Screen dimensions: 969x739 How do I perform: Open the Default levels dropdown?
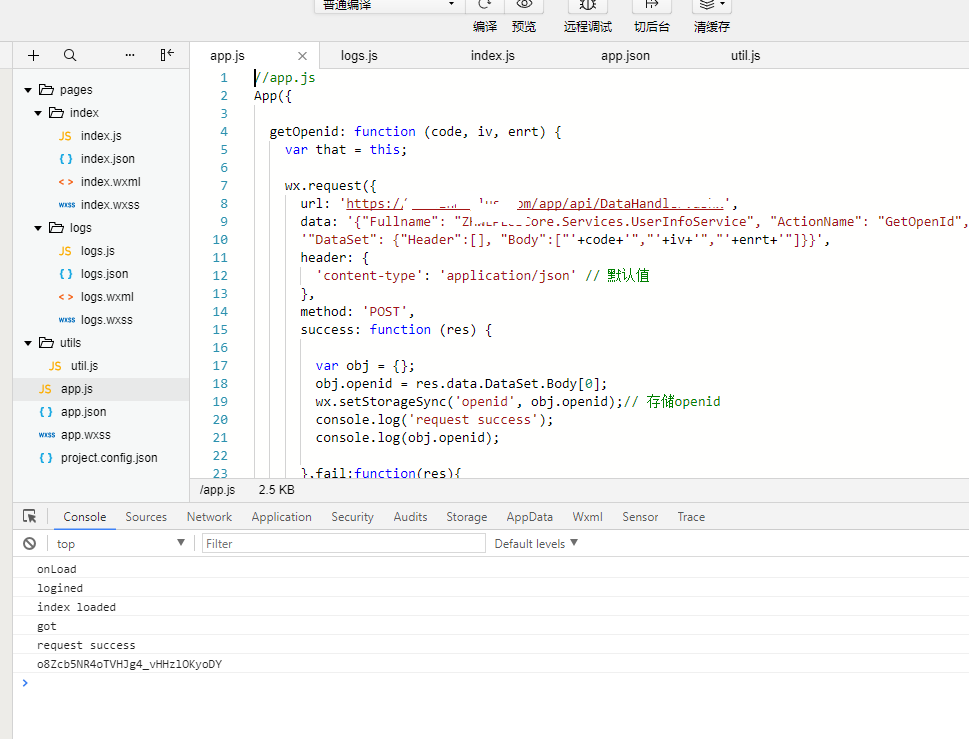pyautogui.click(x=536, y=543)
